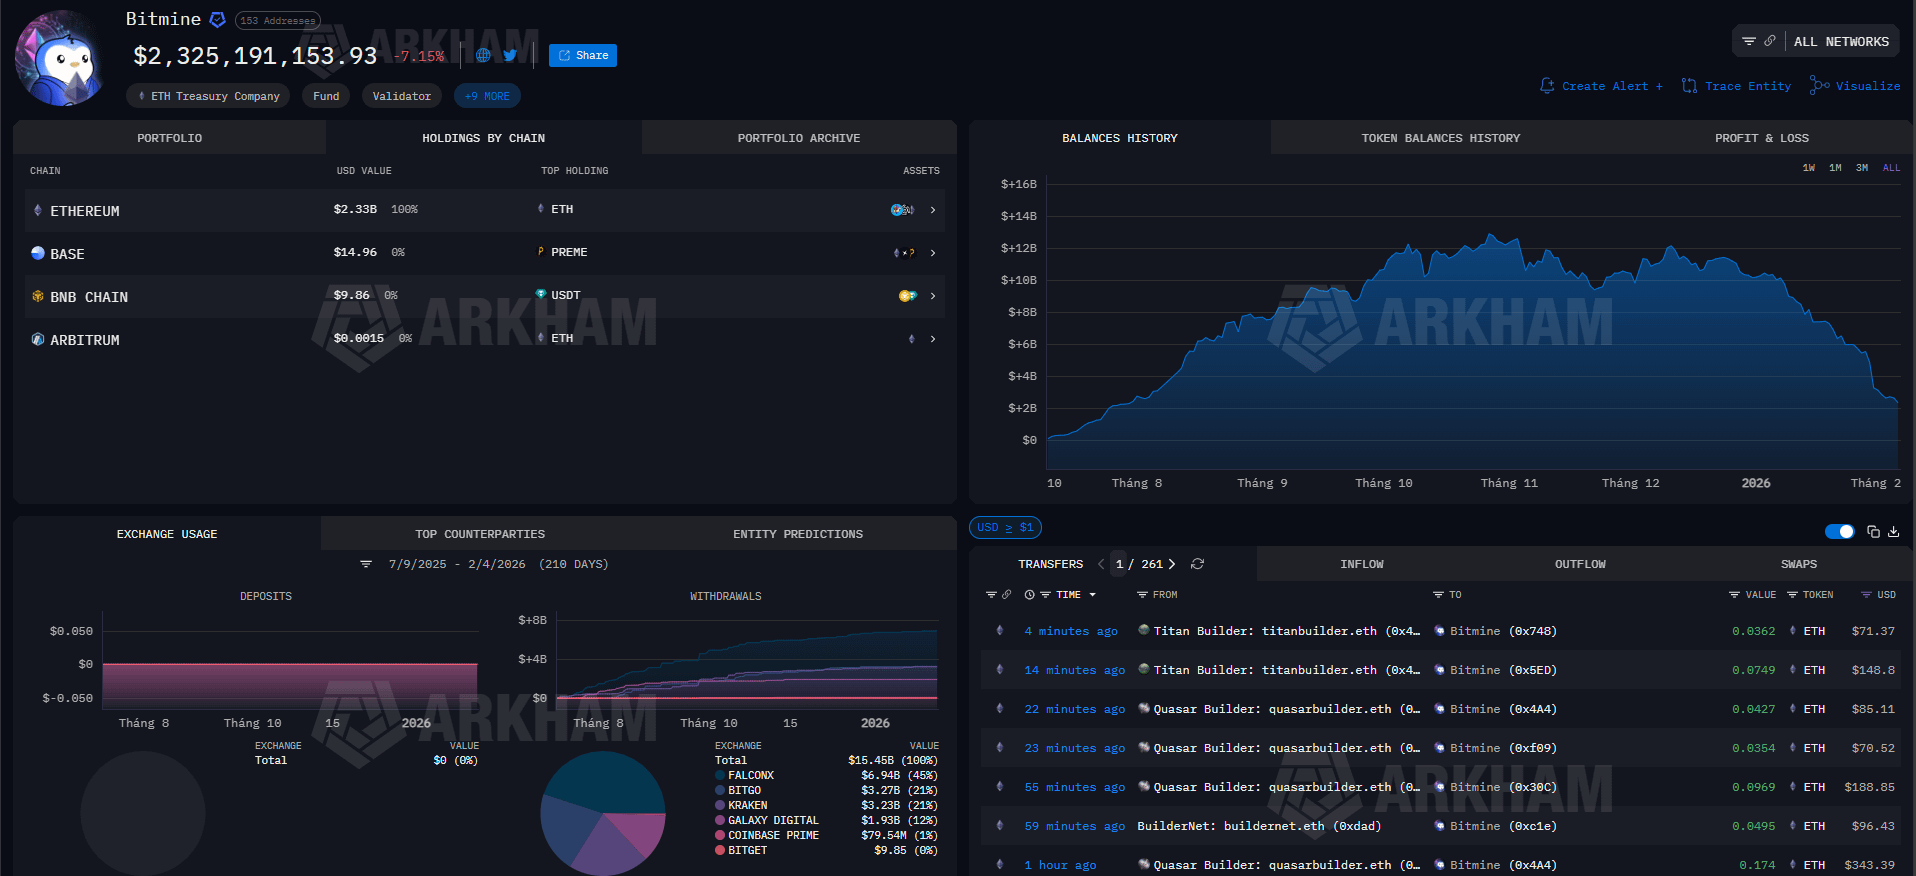Download transfers data via download icon
Screen dimensions: 1916x876
[x=1893, y=532]
